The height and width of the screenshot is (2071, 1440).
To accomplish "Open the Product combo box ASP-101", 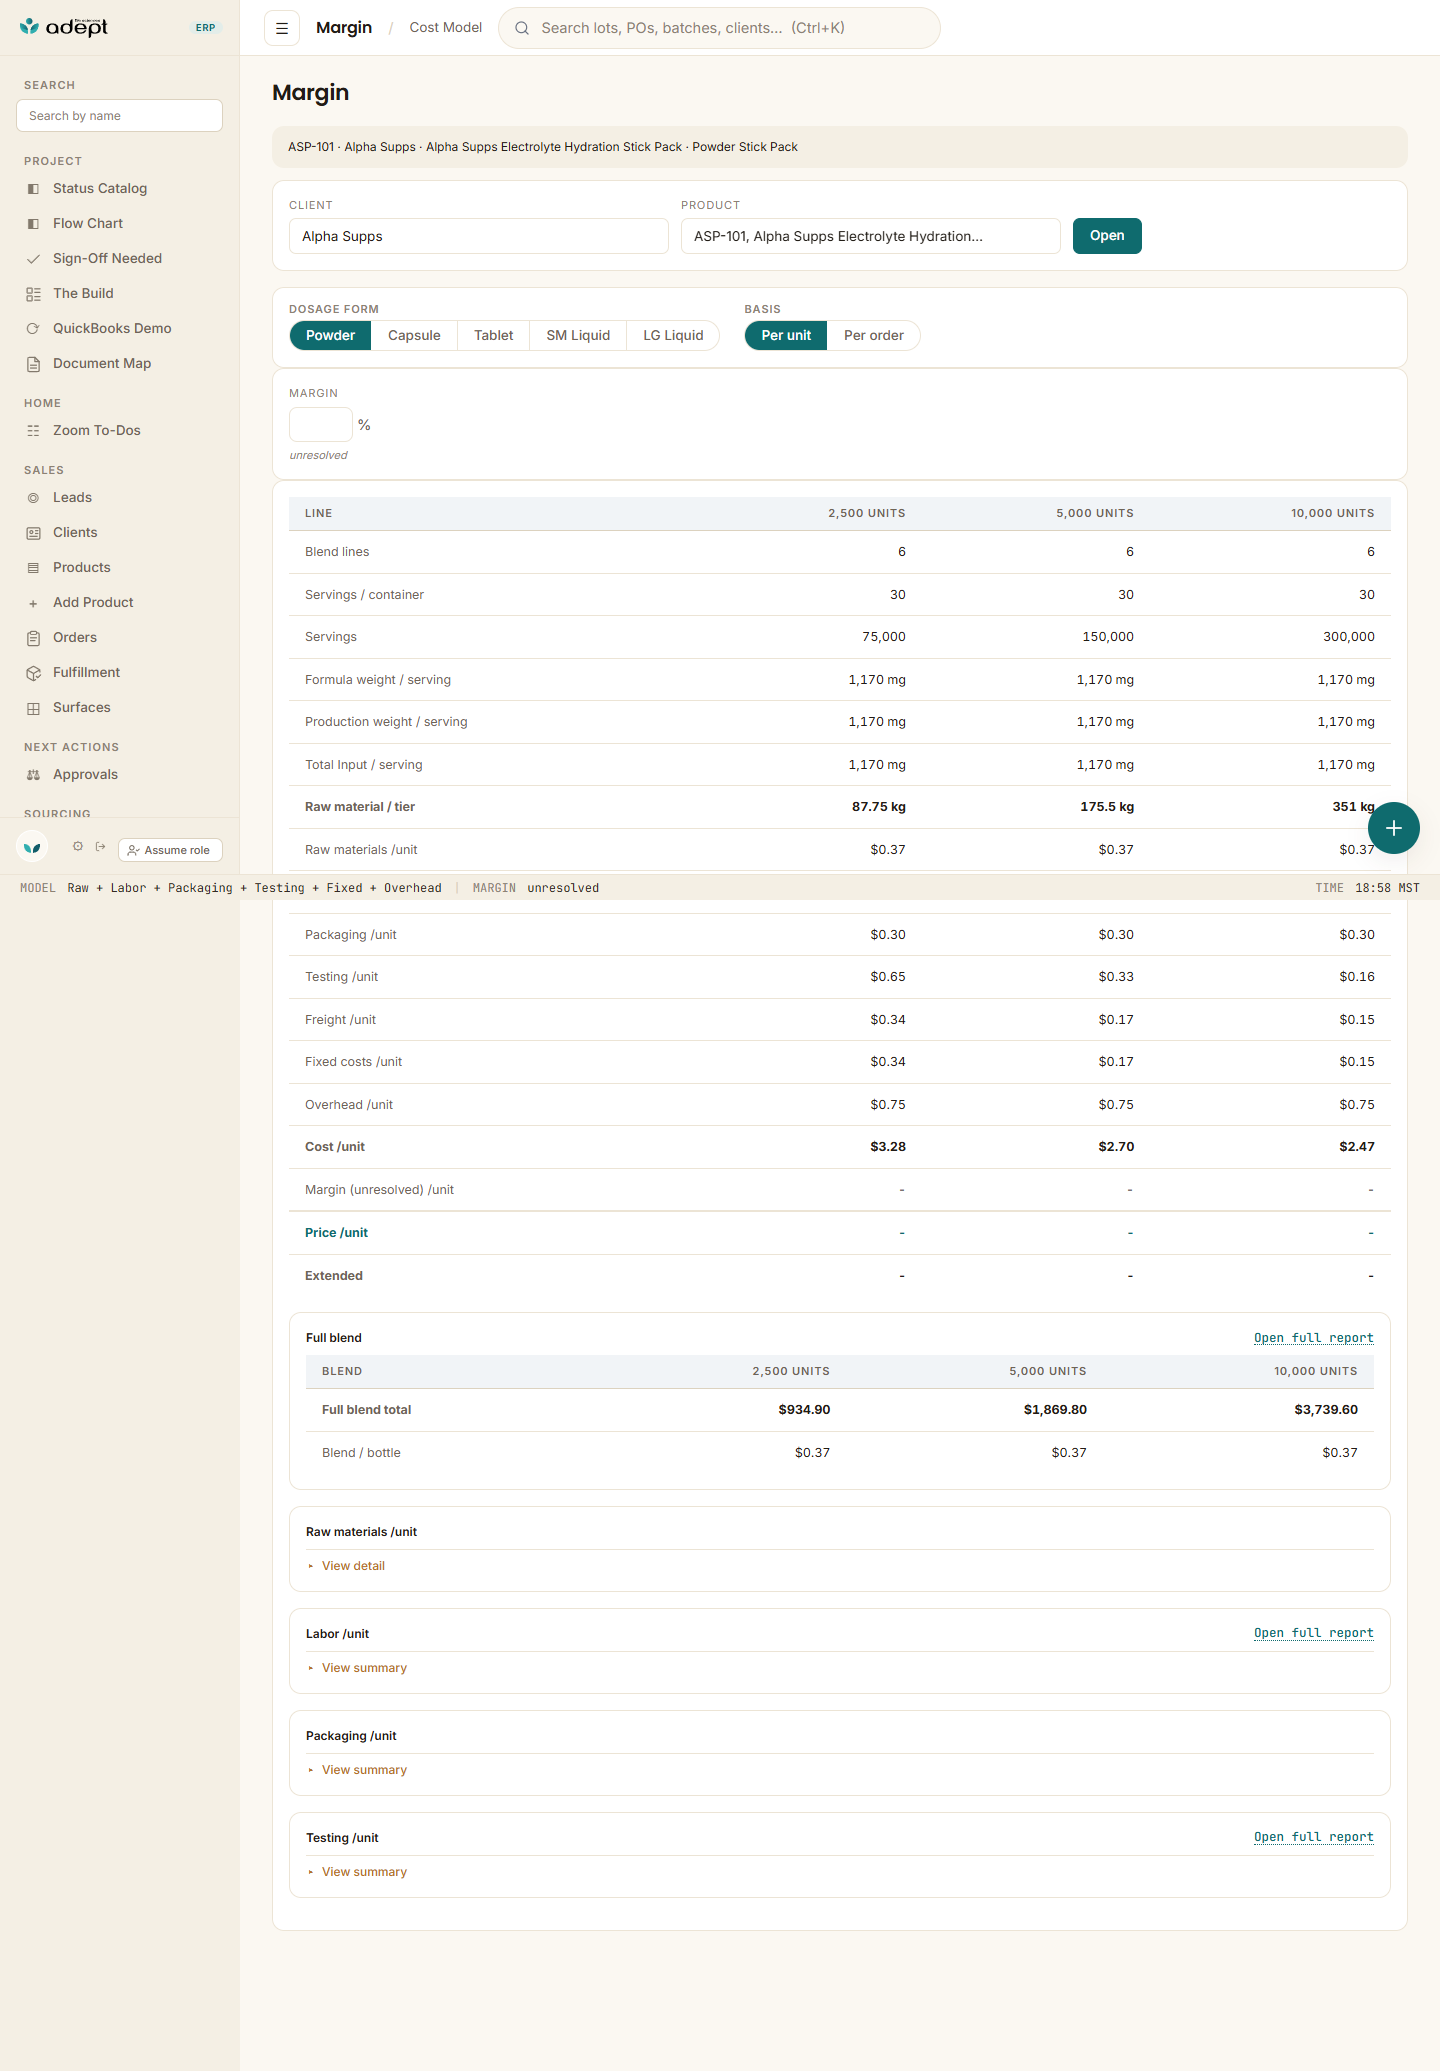I will click(x=871, y=236).
